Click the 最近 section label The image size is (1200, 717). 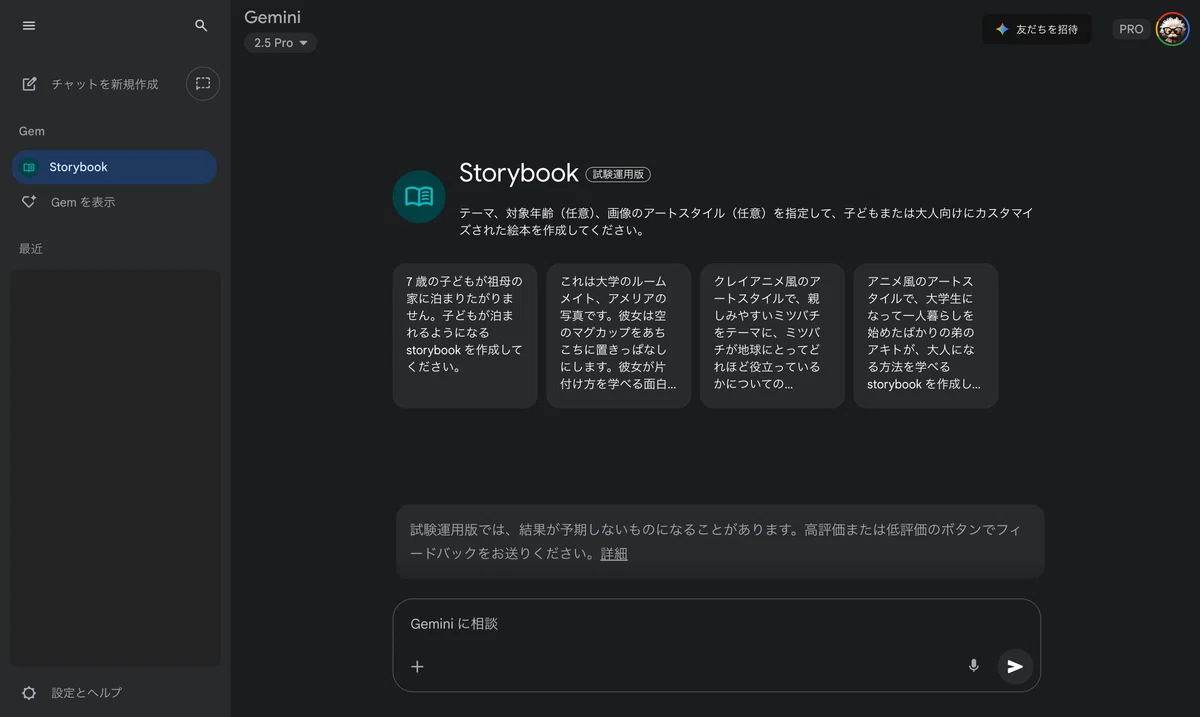(x=31, y=249)
